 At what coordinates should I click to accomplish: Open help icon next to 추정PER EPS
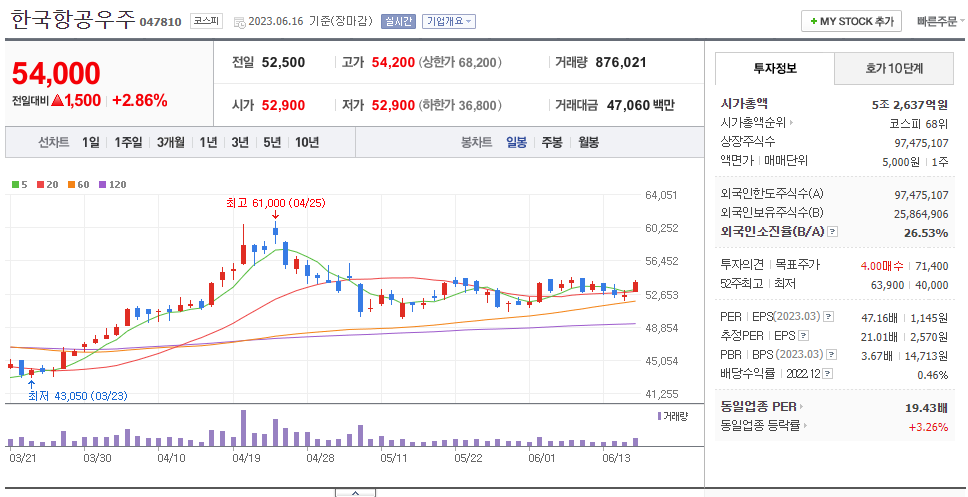[803, 336]
